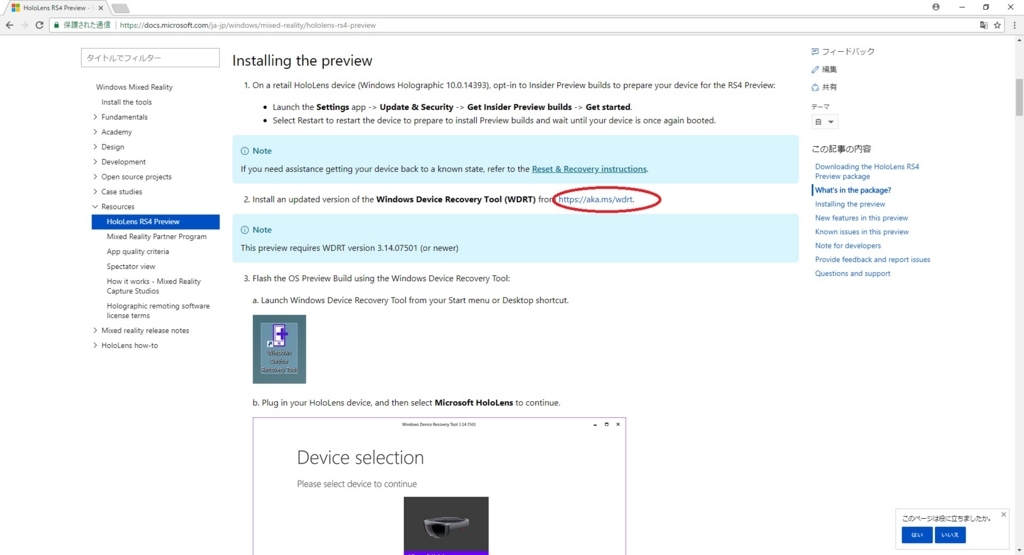
Task: Click the 編集 edit pencil icon
Action: 815,69
